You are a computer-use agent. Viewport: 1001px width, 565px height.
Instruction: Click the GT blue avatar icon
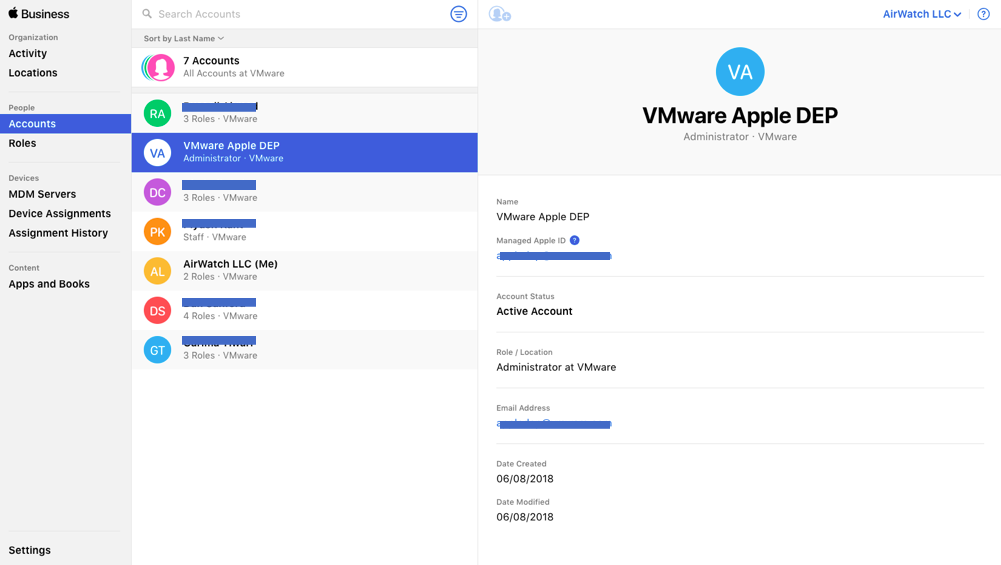point(157,349)
